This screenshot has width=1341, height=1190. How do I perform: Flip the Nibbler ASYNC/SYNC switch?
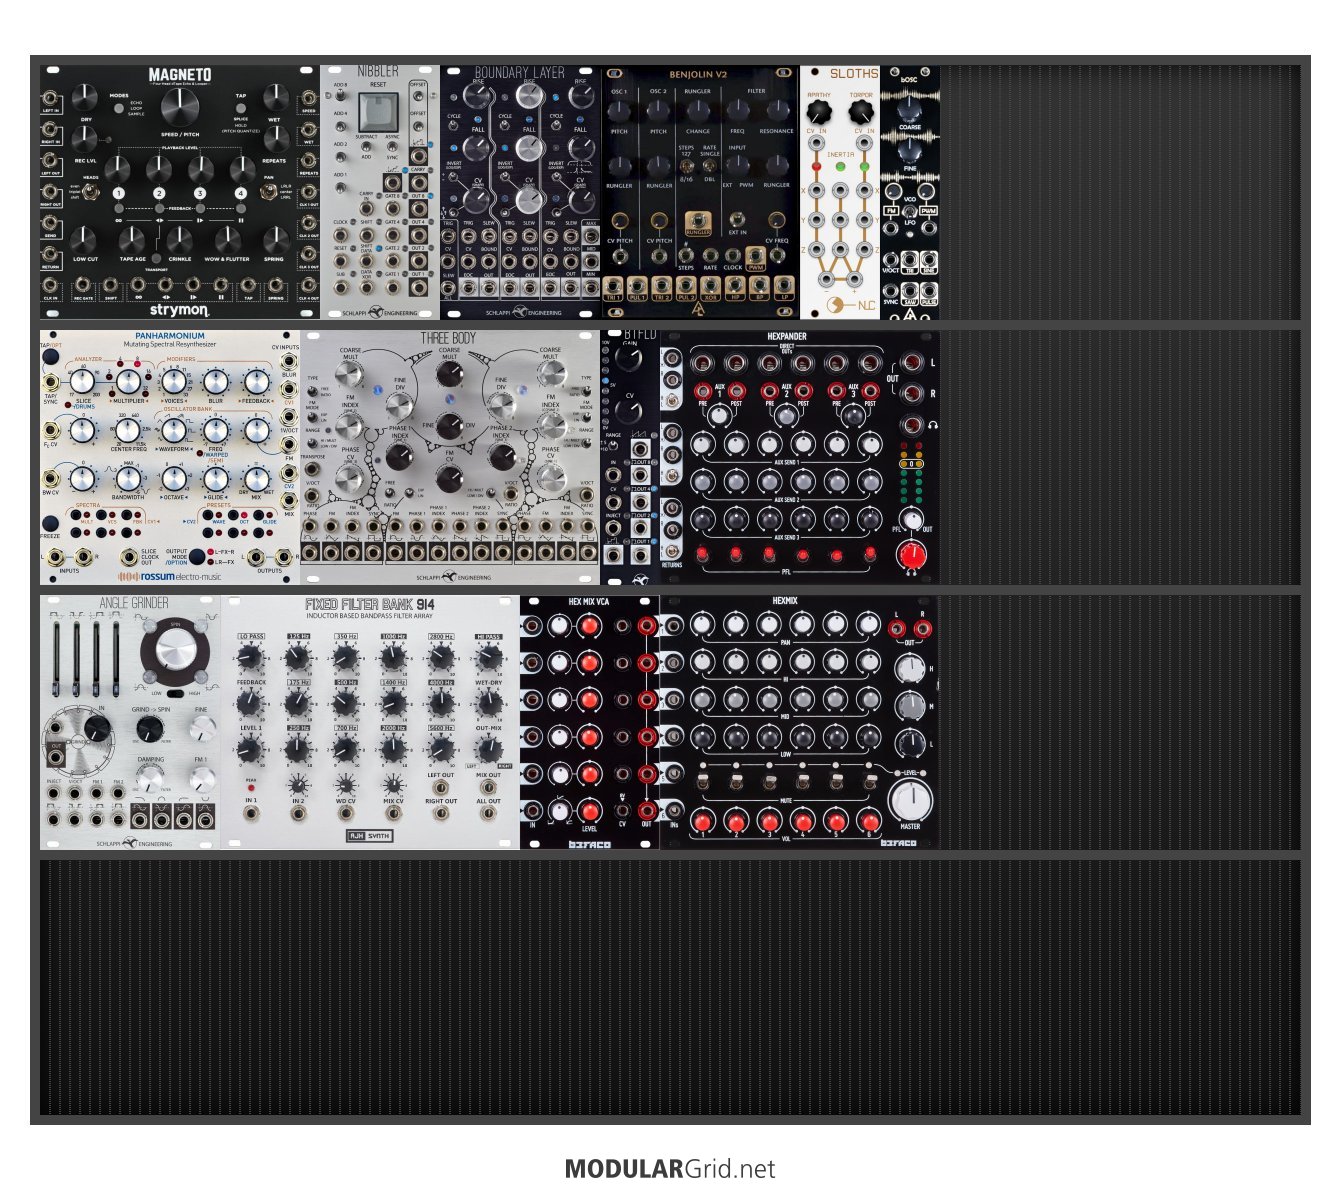click(x=392, y=147)
